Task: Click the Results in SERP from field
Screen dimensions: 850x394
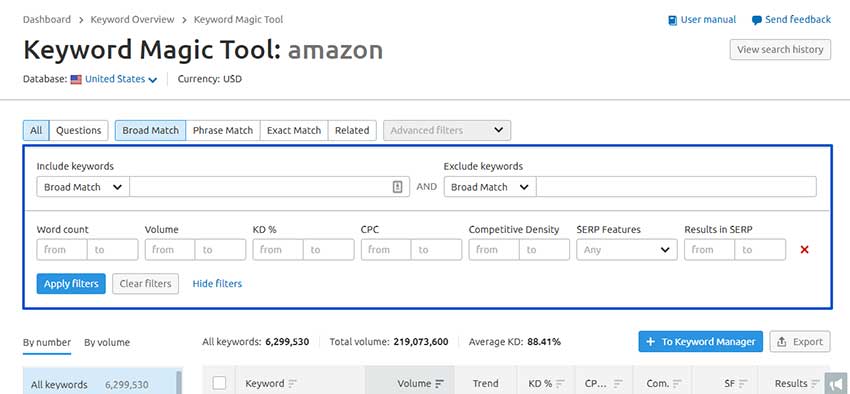Action: click(x=710, y=250)
